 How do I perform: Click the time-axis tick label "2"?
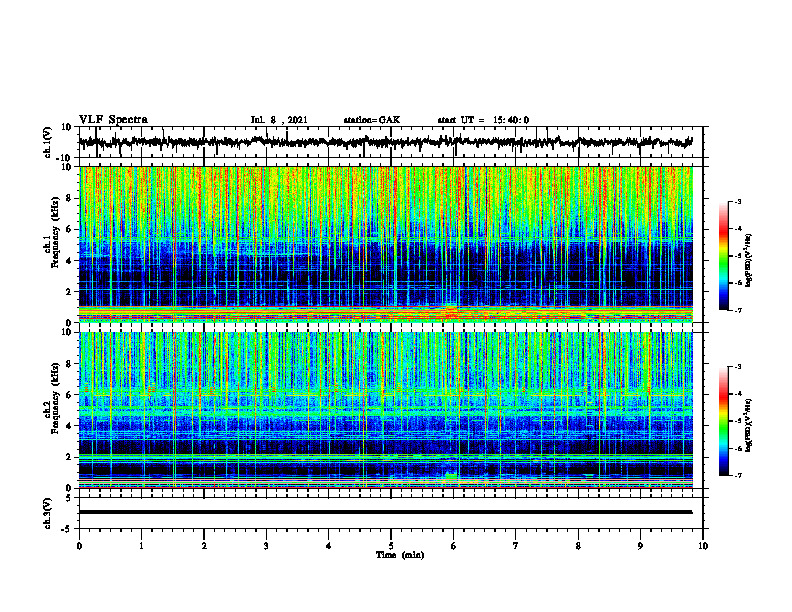tap(204, 546)
